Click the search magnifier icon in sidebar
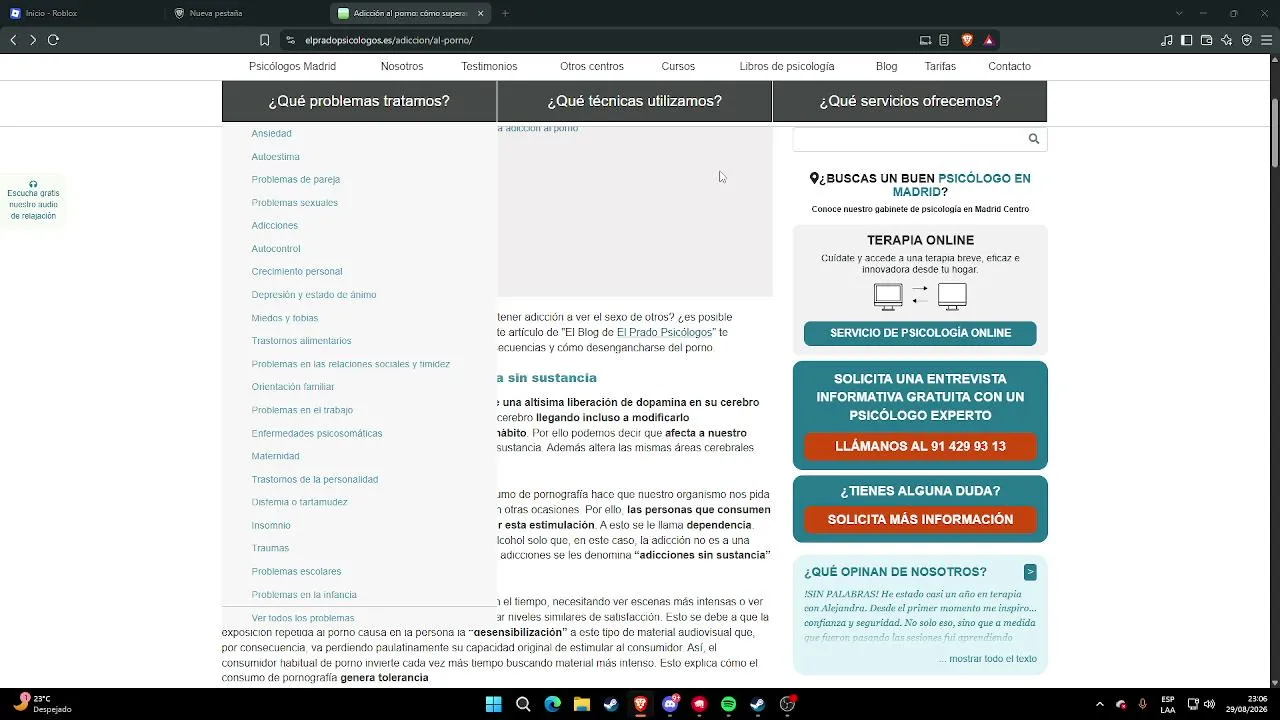Viewport: 1280px width, 720px height. [1034, 139]
